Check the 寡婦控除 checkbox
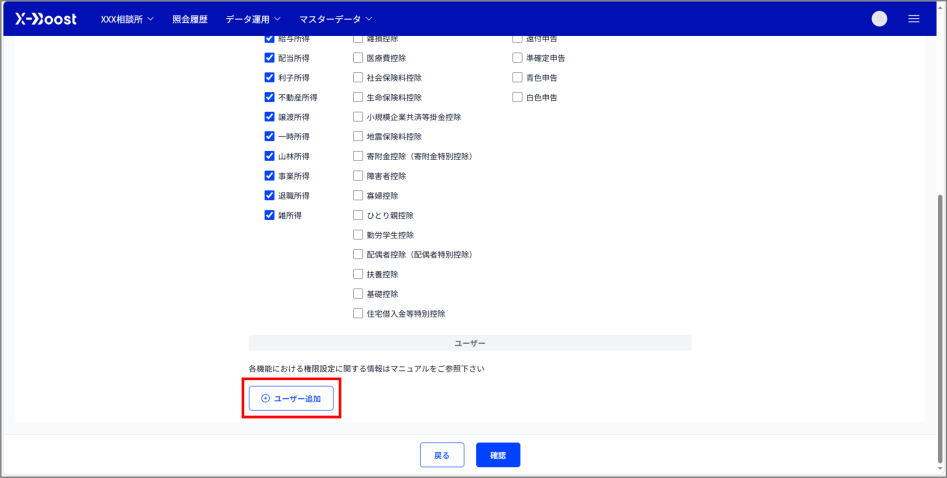 (x=358, y=195)
